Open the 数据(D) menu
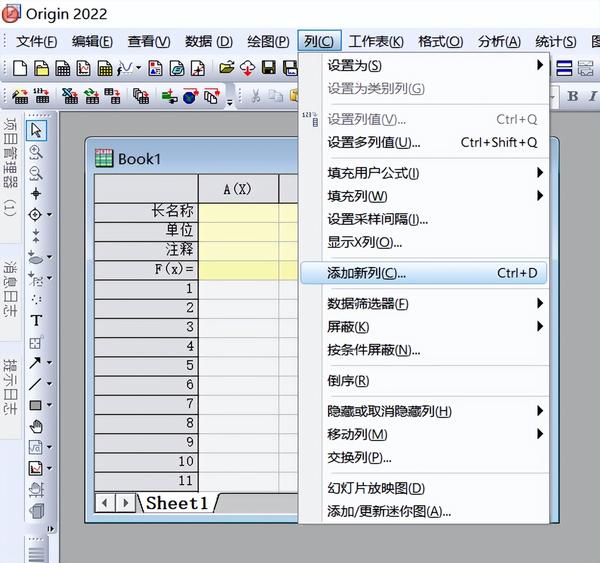Viewport: 600px width, 563px height. 209,41
